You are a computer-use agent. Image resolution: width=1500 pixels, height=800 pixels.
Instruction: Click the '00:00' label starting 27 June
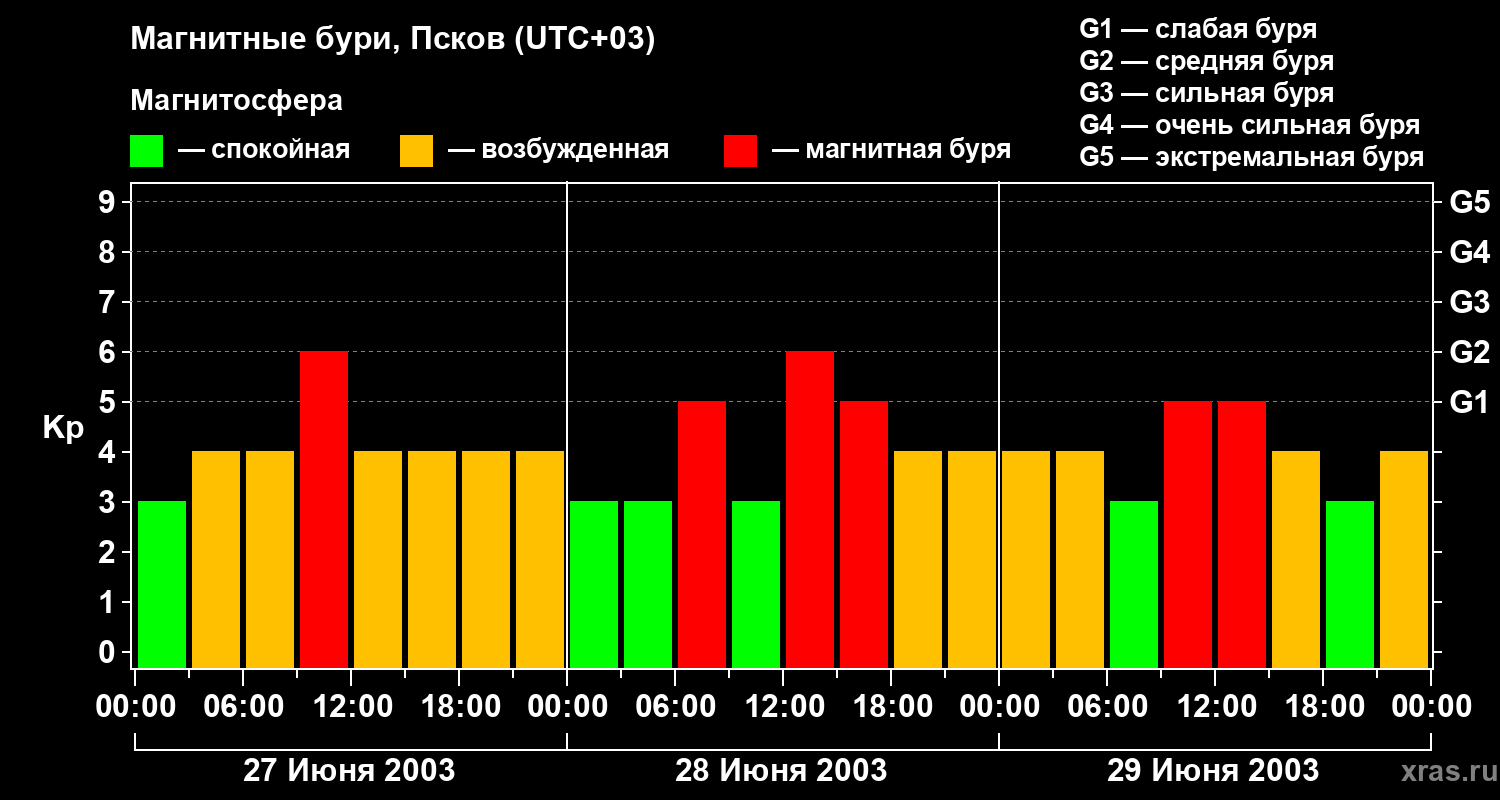(x=135, y=707)
